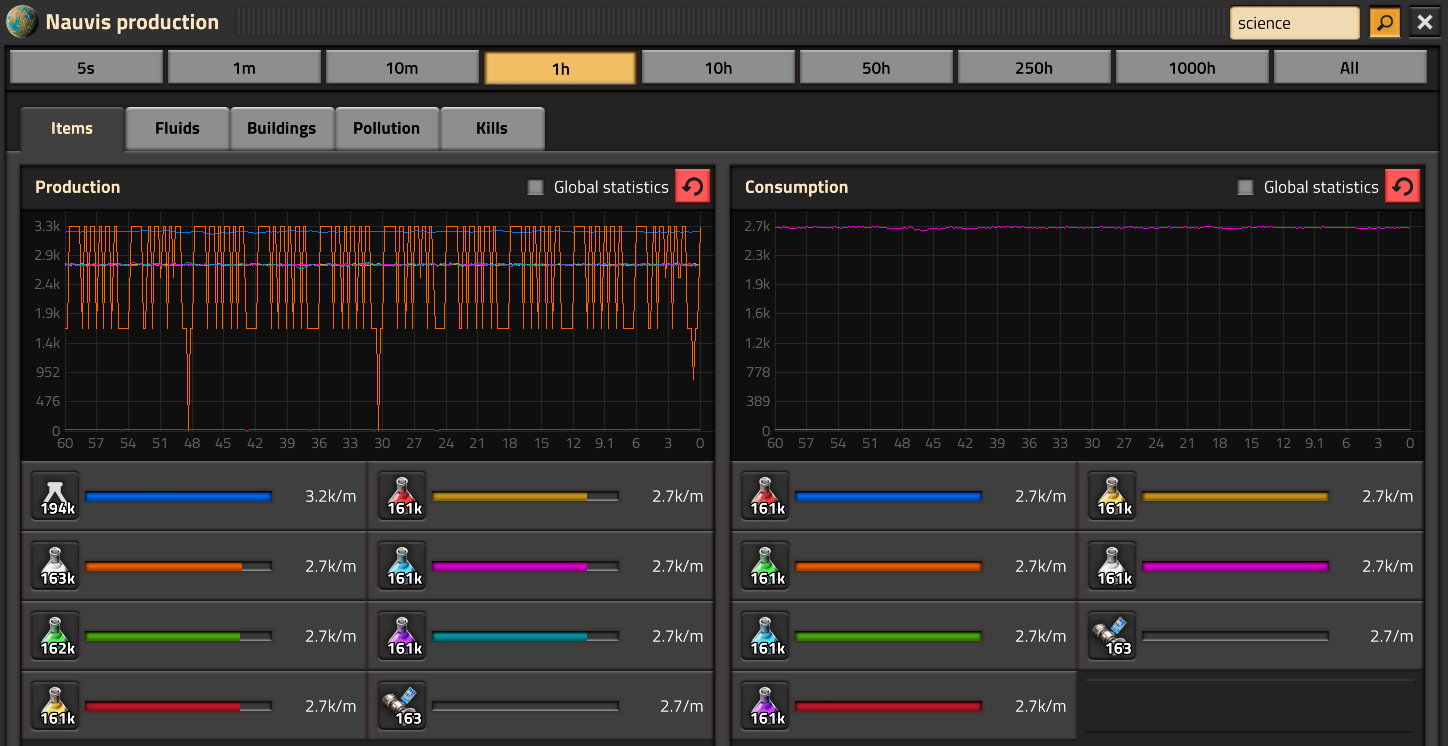Switch to the Fluids tab
Viewport: 1448px width, 746px height.
tap(177, 128)
